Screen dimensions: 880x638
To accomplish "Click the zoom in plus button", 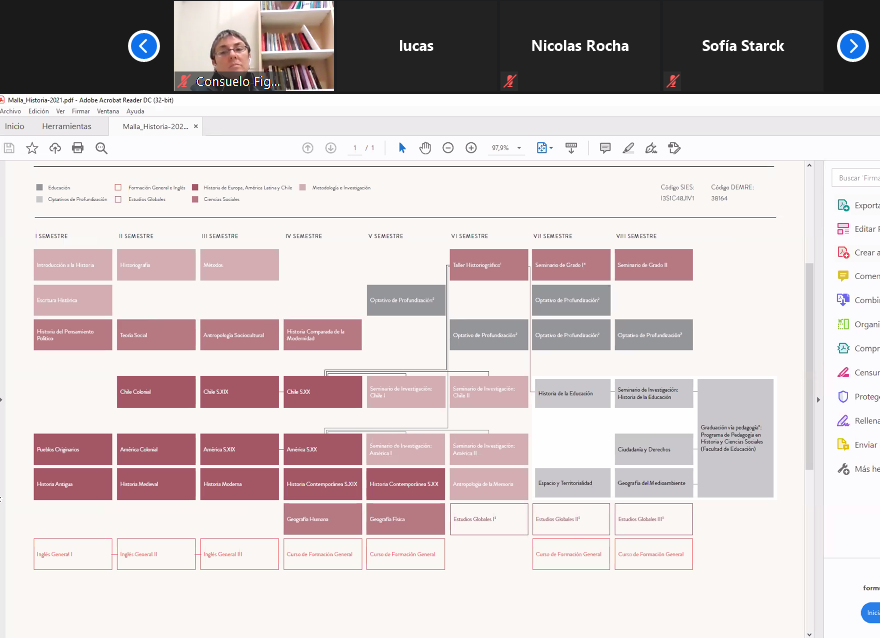I will tap(471, 148).
